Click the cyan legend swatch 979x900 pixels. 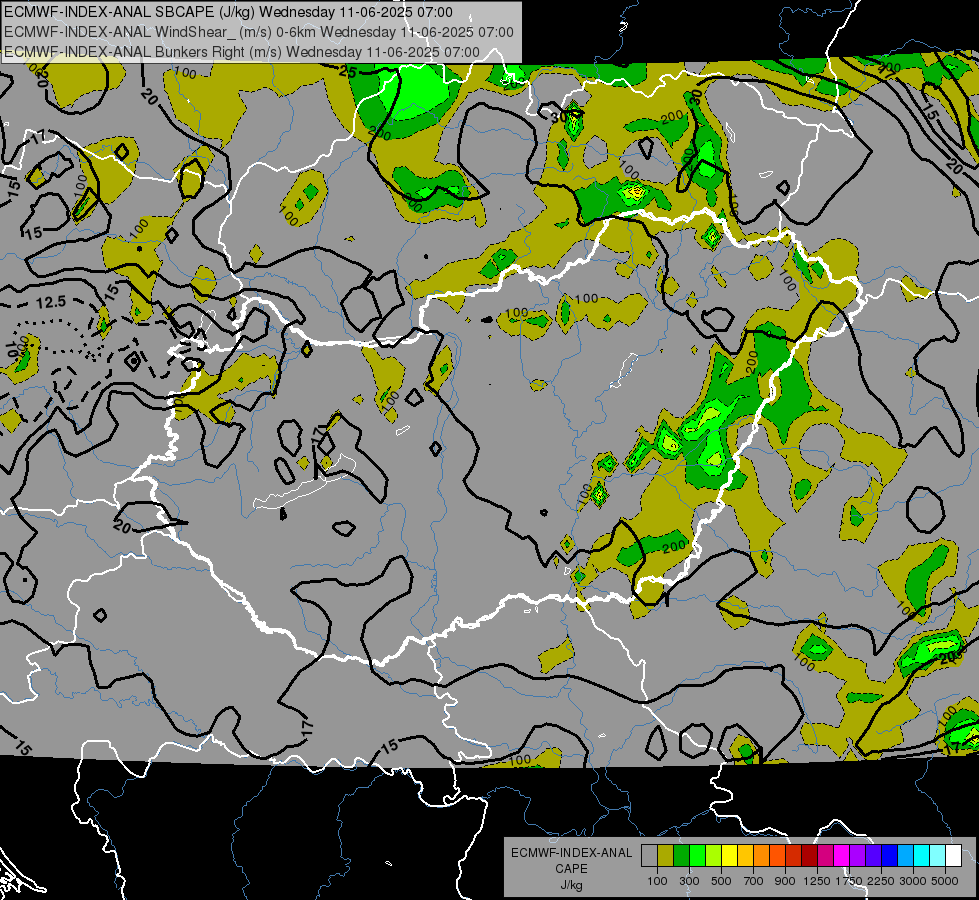tap(922, 856)
